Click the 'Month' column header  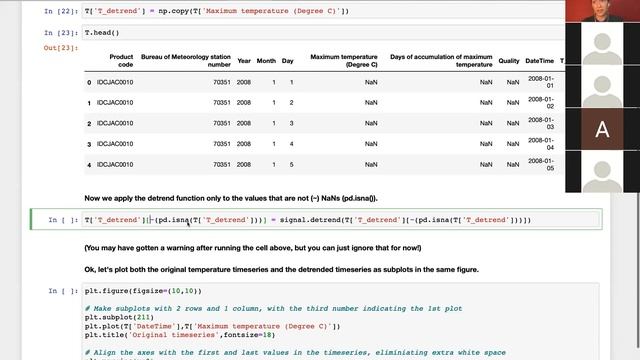pos(266,61)
